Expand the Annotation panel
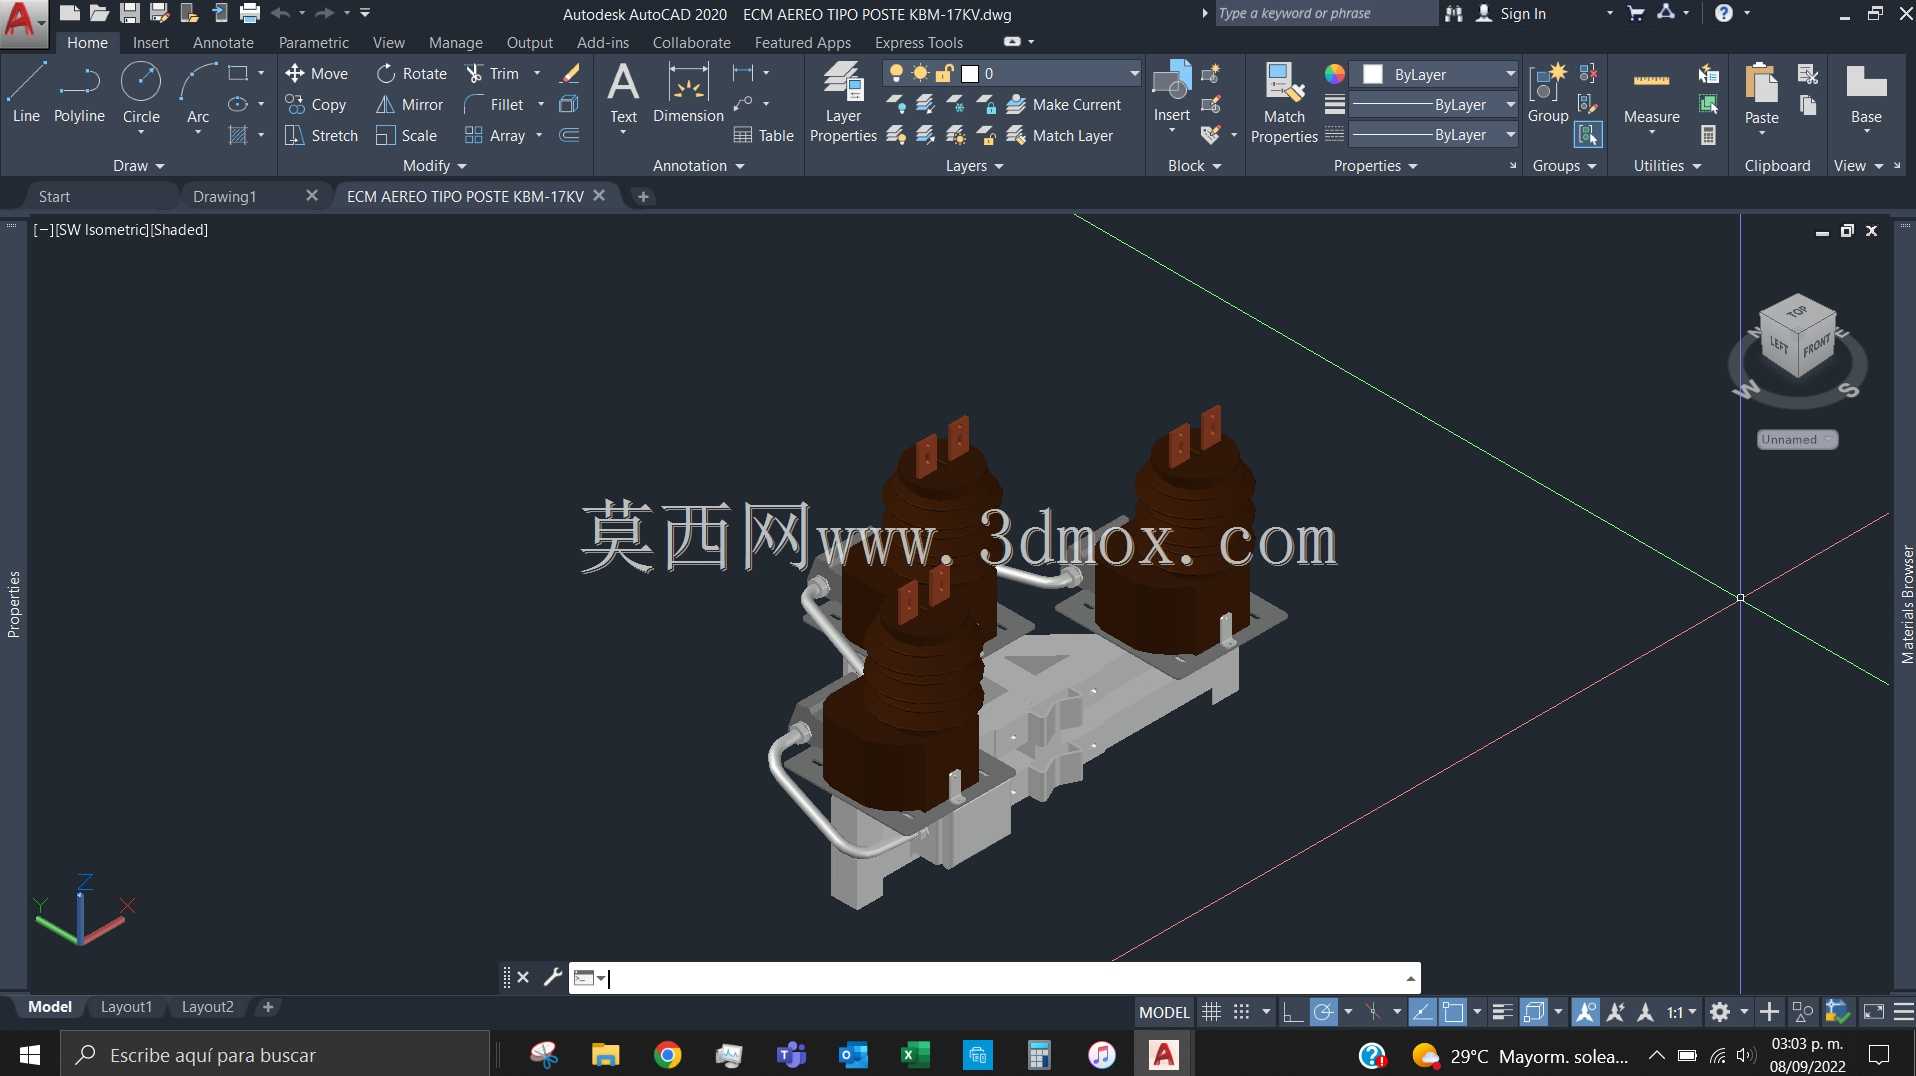This screenshot has height=1076, width=1916. point(698,166)
